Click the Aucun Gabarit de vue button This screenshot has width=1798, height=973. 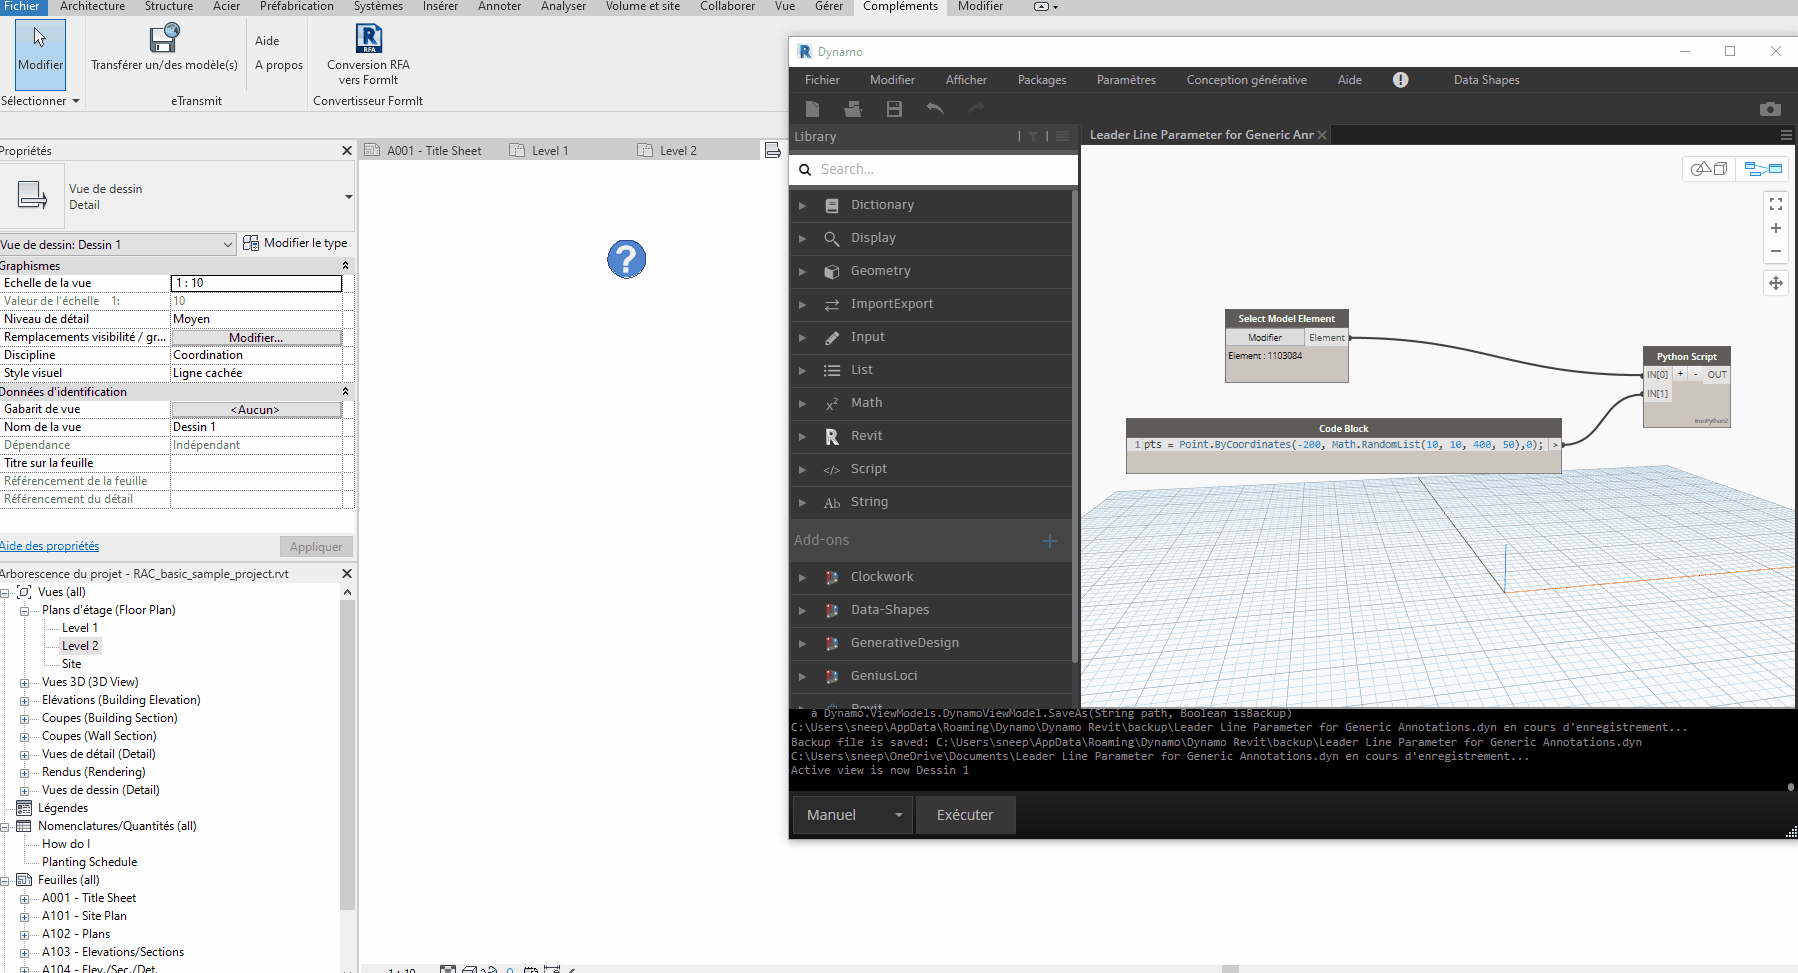click(257, 410)
